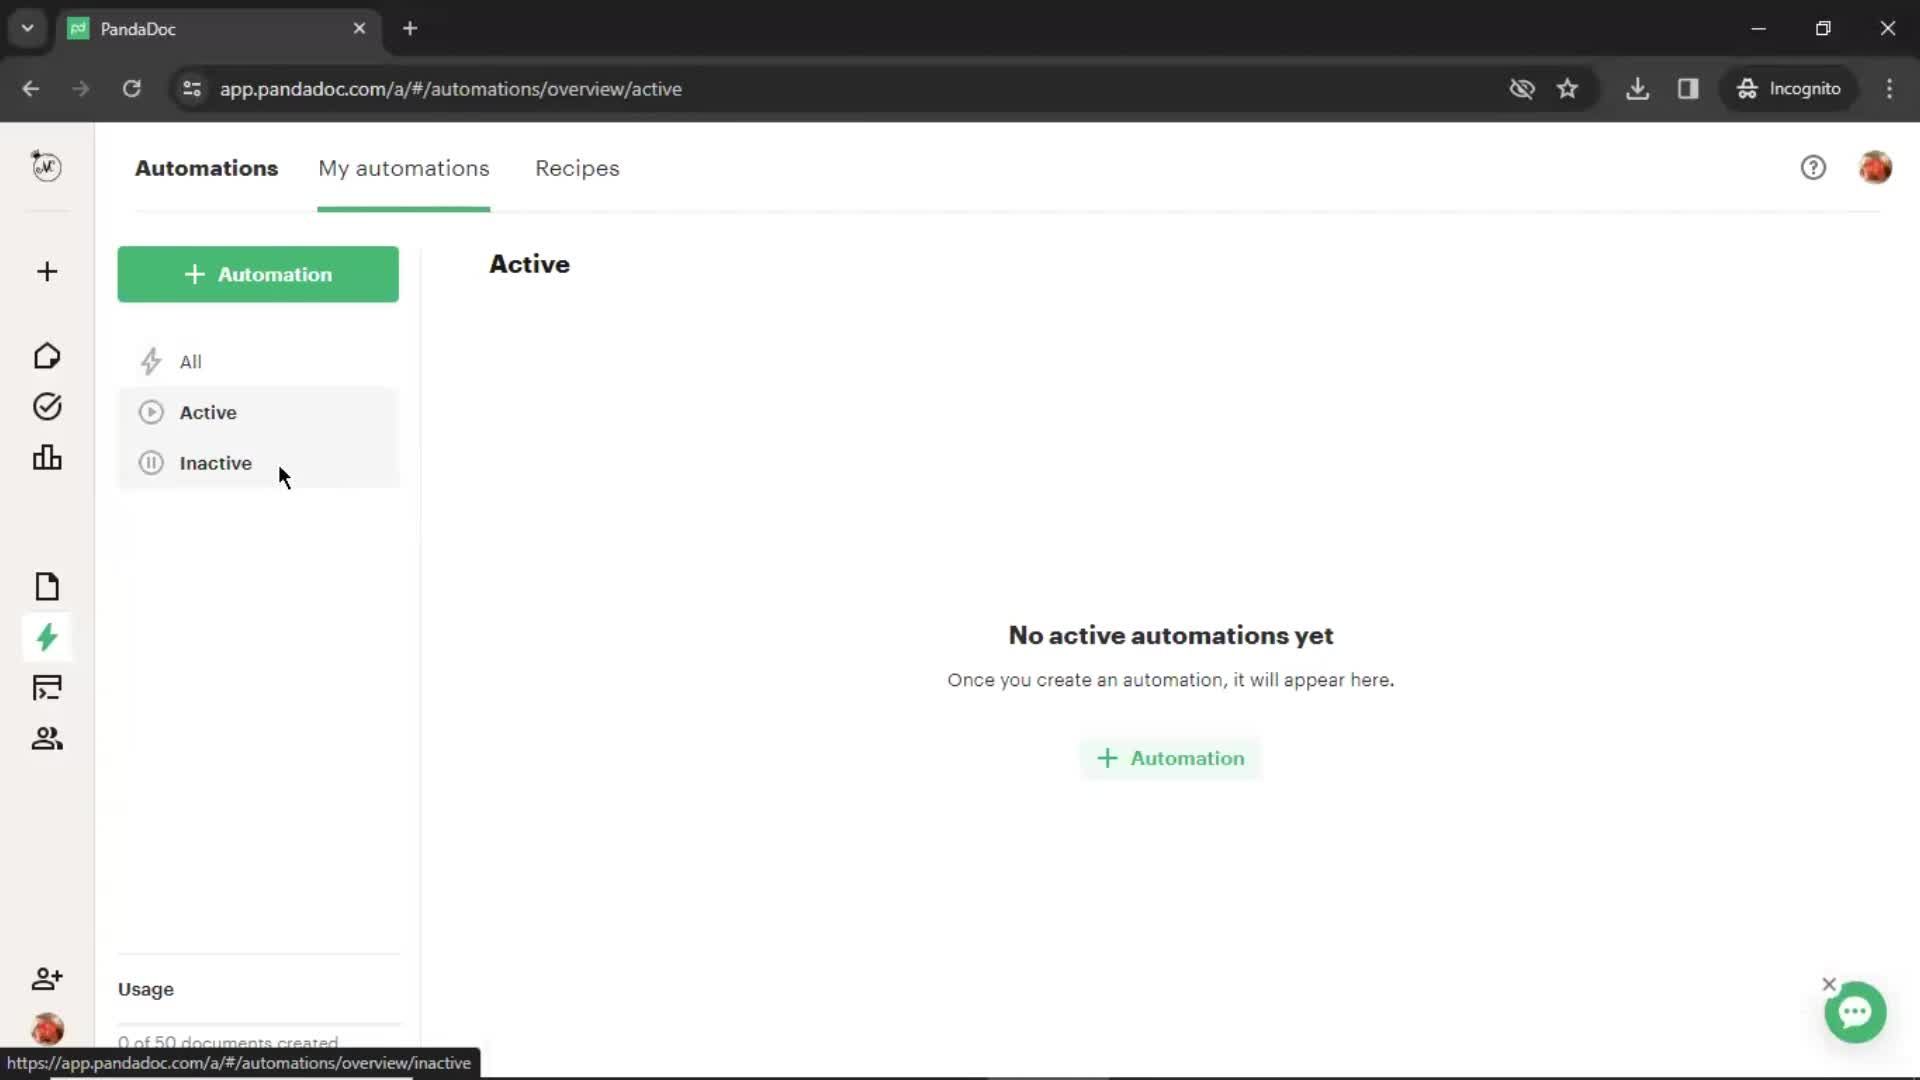
Task: Open the Documents section icon
Action: pyautogui.click(x=46, y=587)
